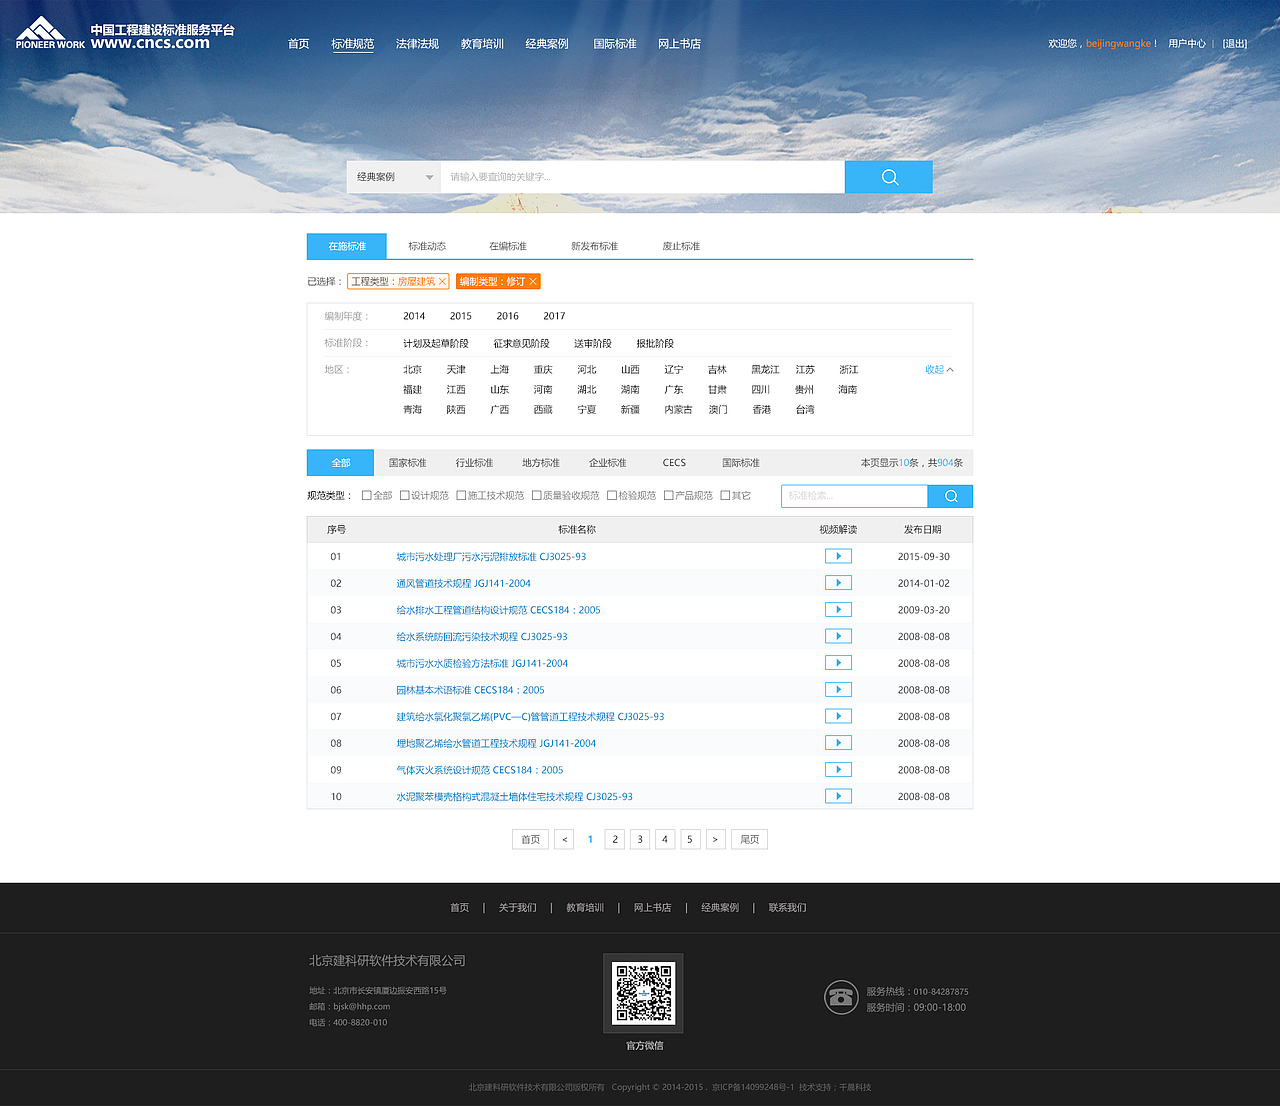Check the 施工技术规范 checkbox

pos(461,496)
